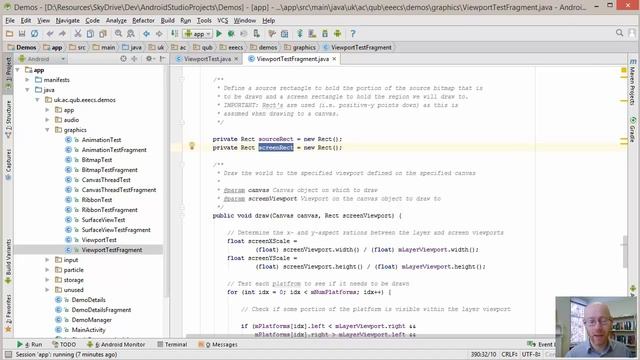Click the CRLF line separator indicator

point(509,354)
